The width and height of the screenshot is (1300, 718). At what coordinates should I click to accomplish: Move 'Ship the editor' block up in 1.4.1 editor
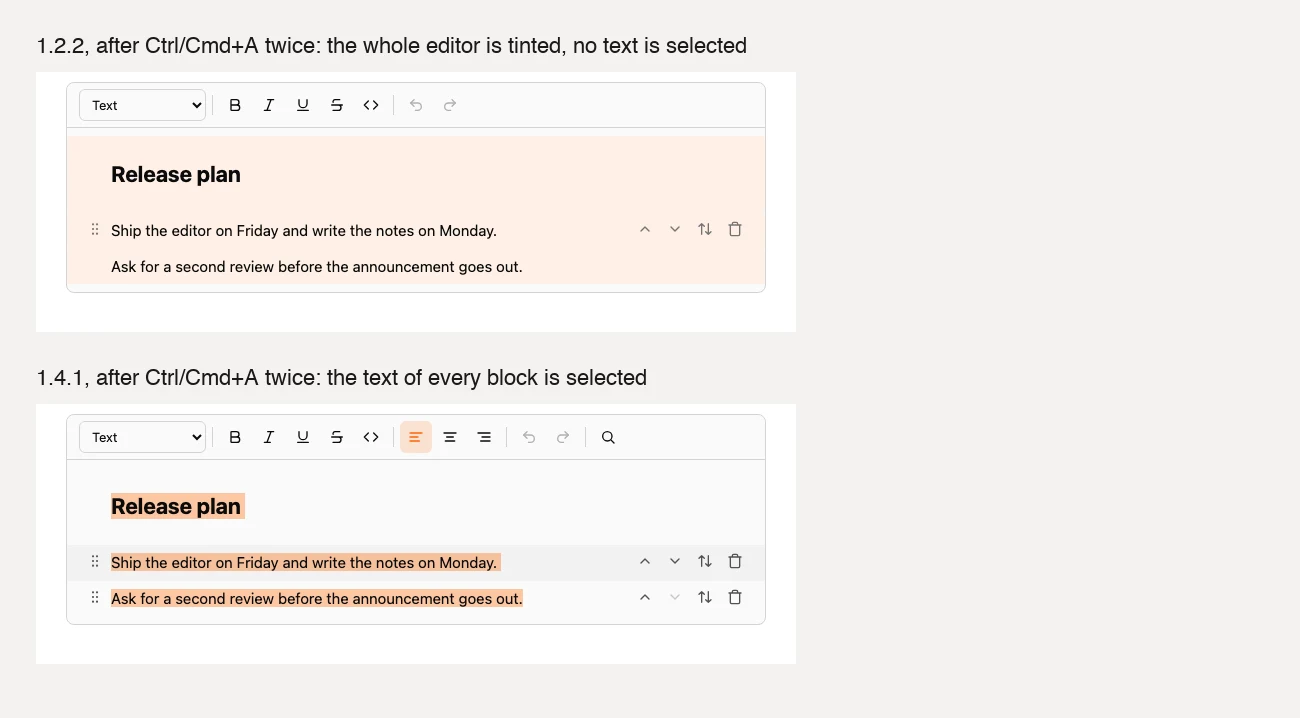tap(645, 561)
